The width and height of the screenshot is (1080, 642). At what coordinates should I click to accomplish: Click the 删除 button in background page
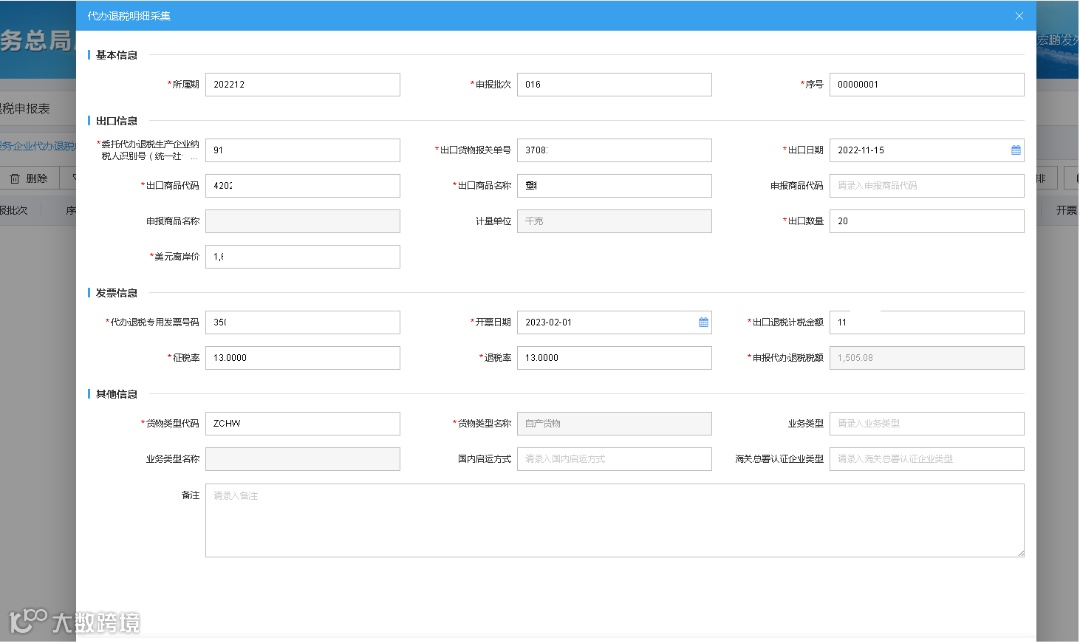coord(30,178)
